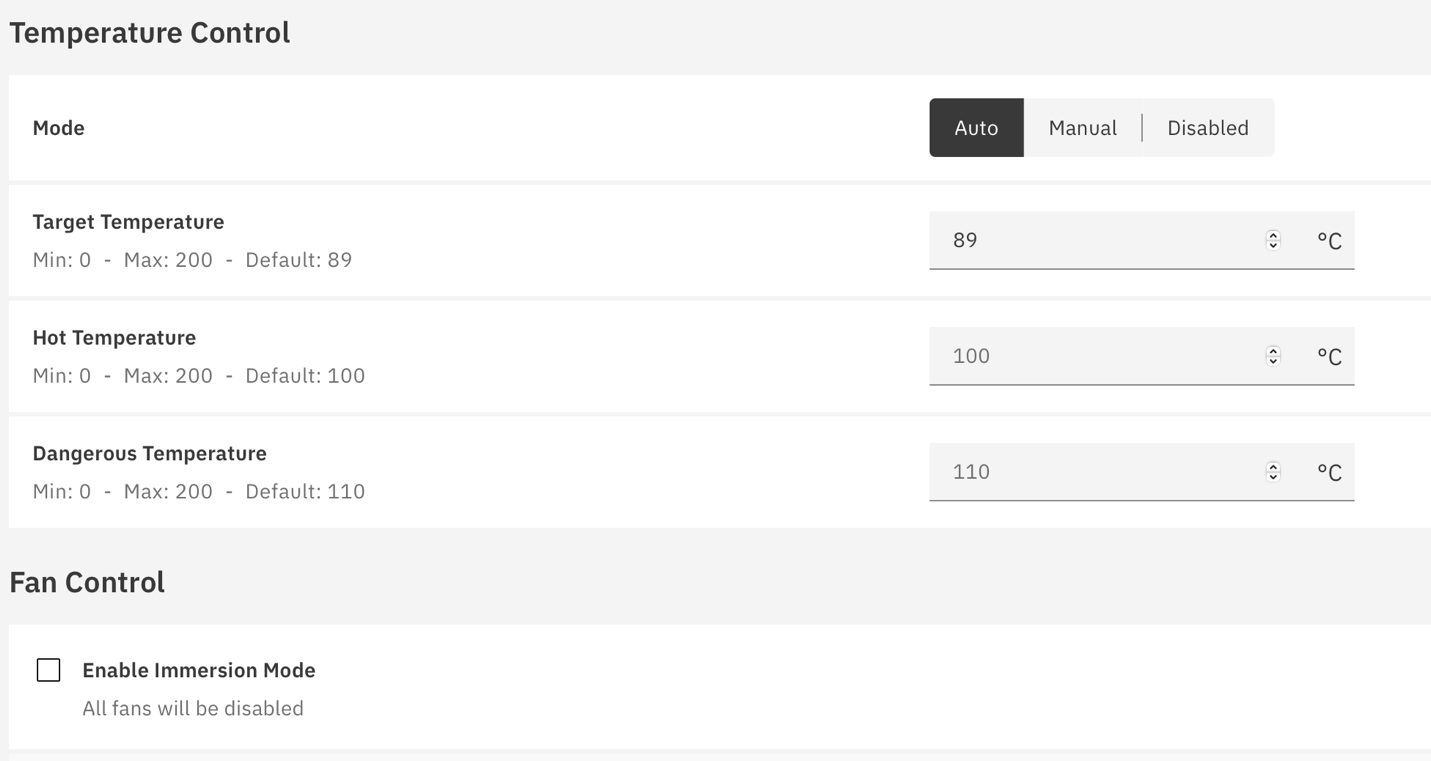Enable Immersion Mode checkbox
The width and height of the screenshot is (1431, 761).
48,670
